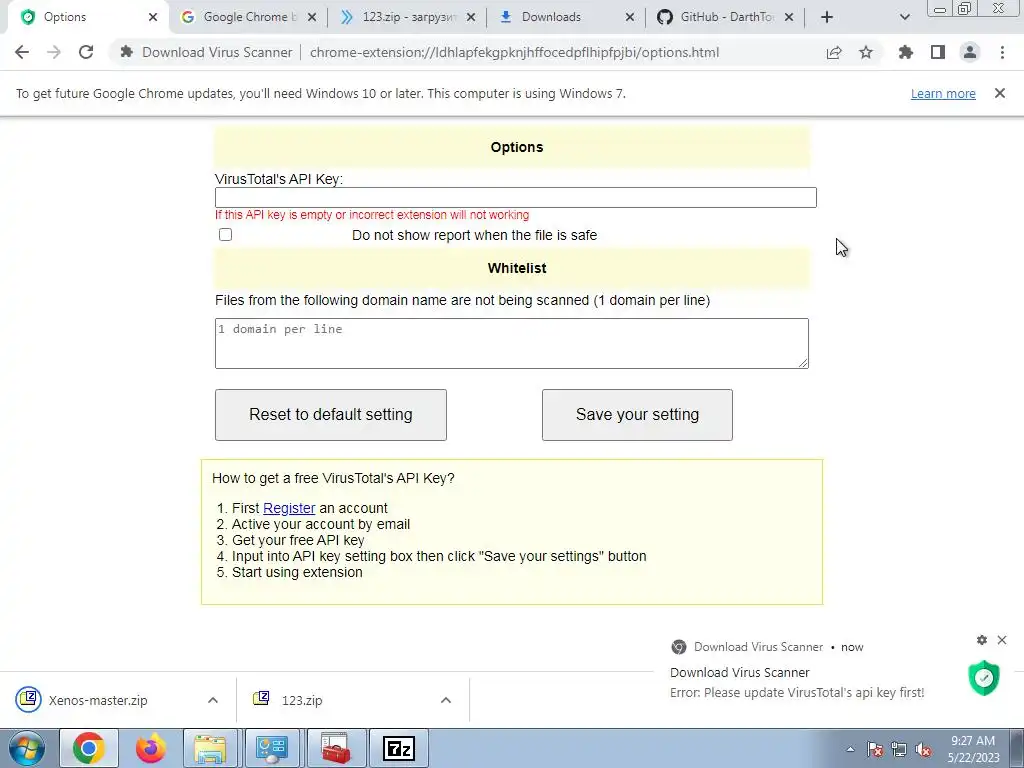Click the address bar URL
1024x768 pixels.
[514, 52]
